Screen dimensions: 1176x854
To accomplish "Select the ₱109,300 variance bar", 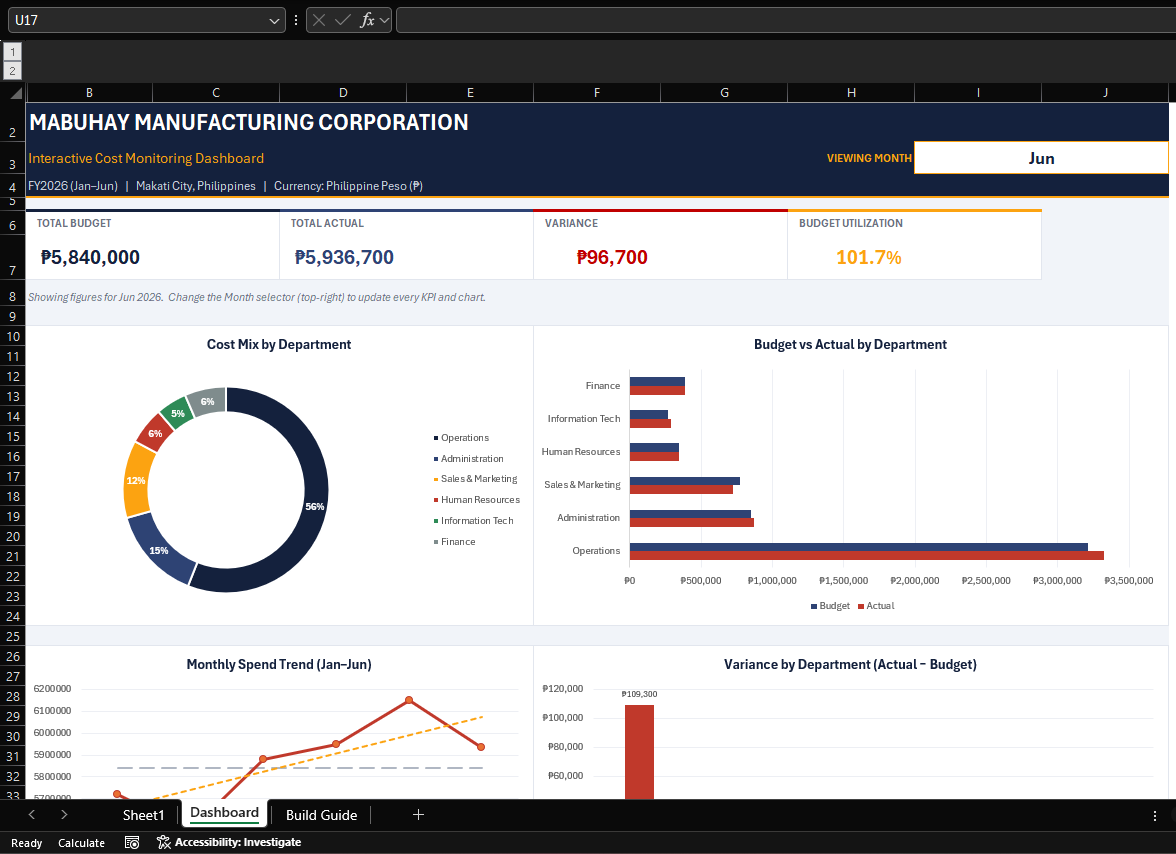I will pyautogui.click(x=639, y=751).
